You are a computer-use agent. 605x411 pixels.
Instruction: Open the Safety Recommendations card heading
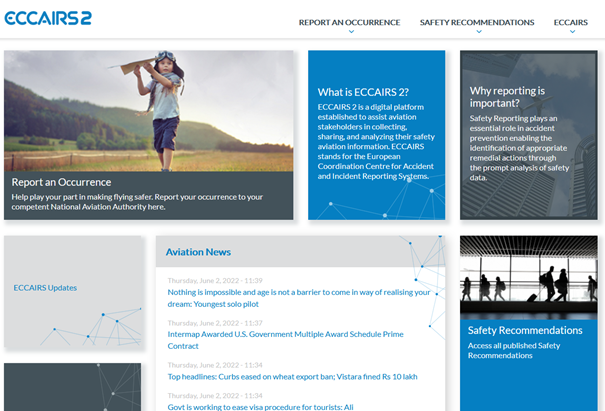pos(525,330)
